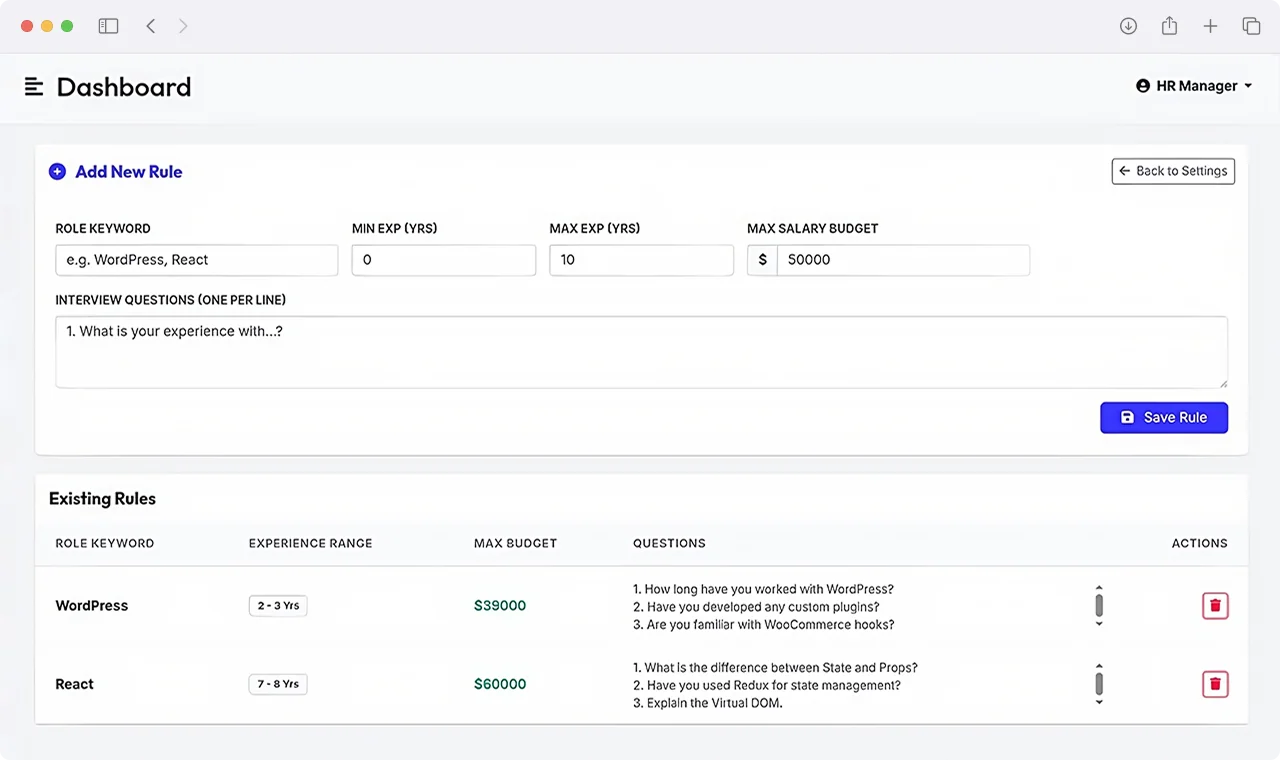
Task: Click the $39000 budget value
Action: 500,605
